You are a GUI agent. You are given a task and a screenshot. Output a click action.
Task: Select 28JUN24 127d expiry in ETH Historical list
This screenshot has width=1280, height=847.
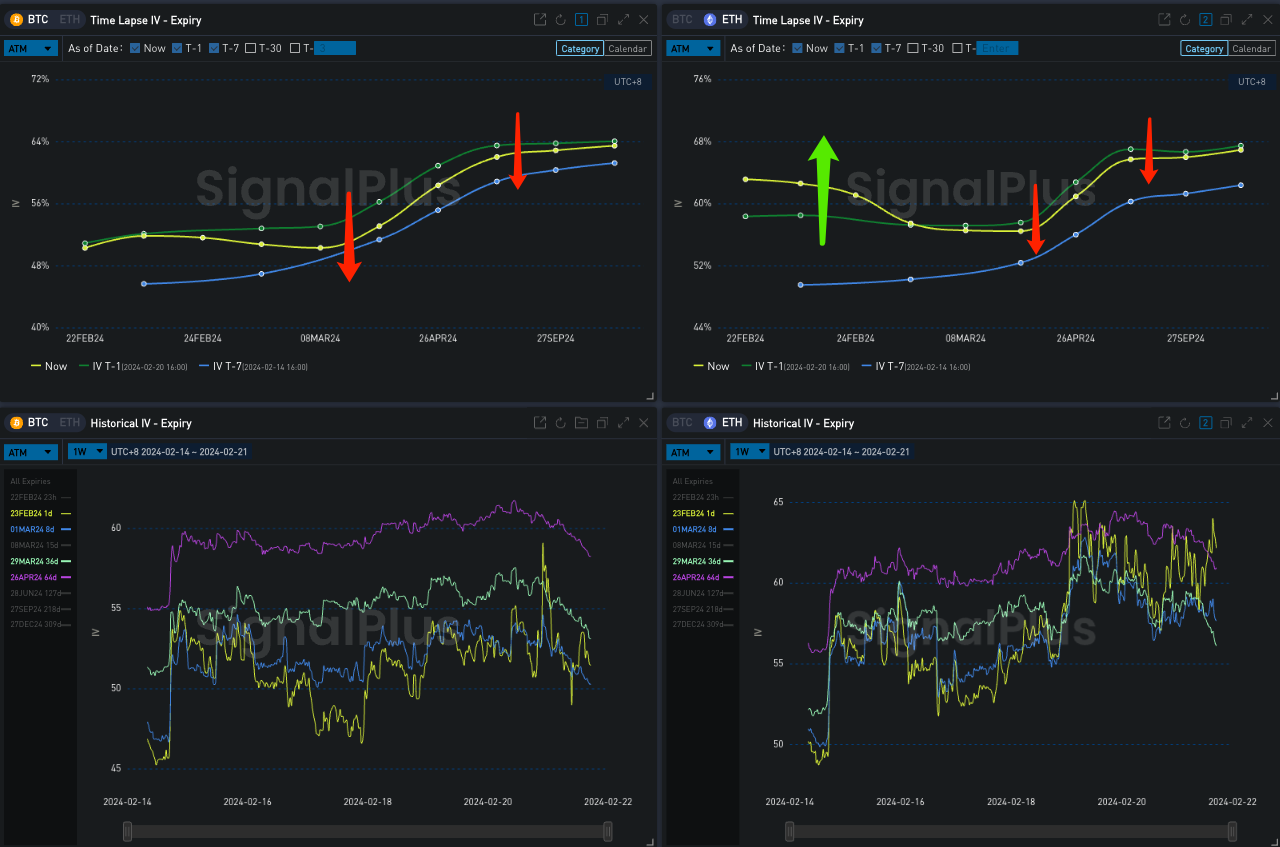[x=703, y=593]
